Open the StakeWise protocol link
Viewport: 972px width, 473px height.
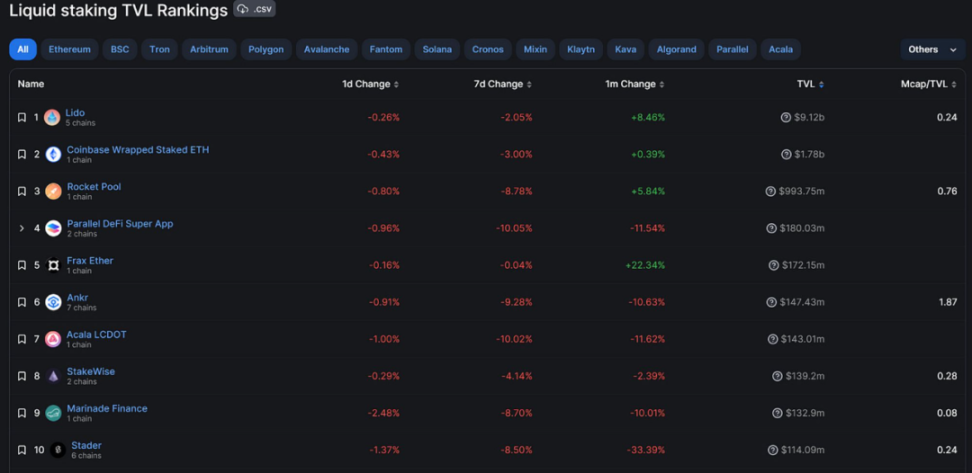click(91, 371)
